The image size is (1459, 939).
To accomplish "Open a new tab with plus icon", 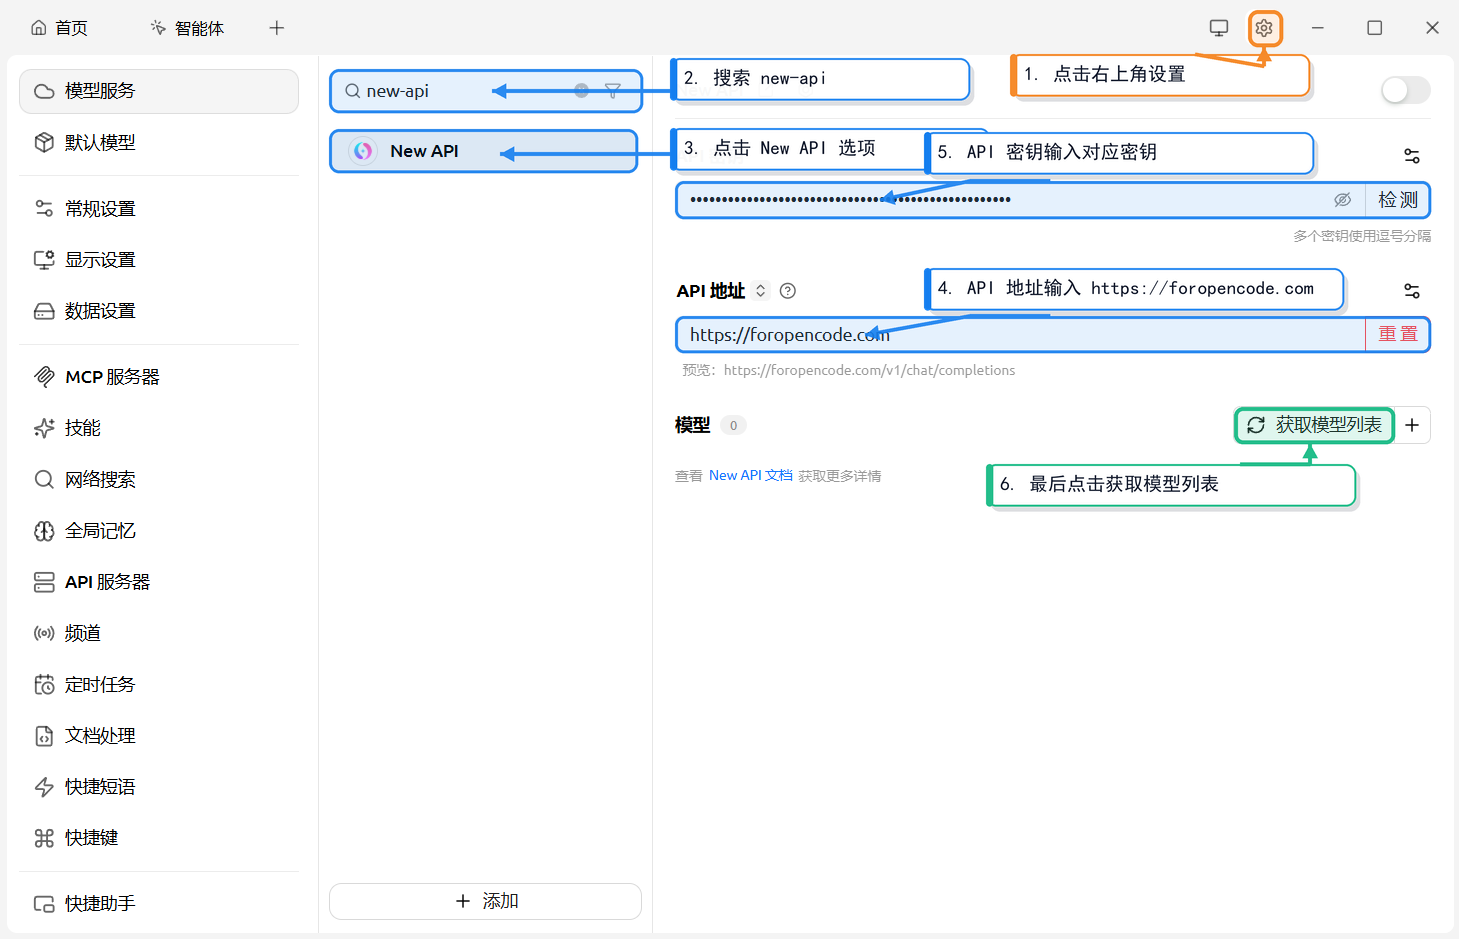I will 277,28.
